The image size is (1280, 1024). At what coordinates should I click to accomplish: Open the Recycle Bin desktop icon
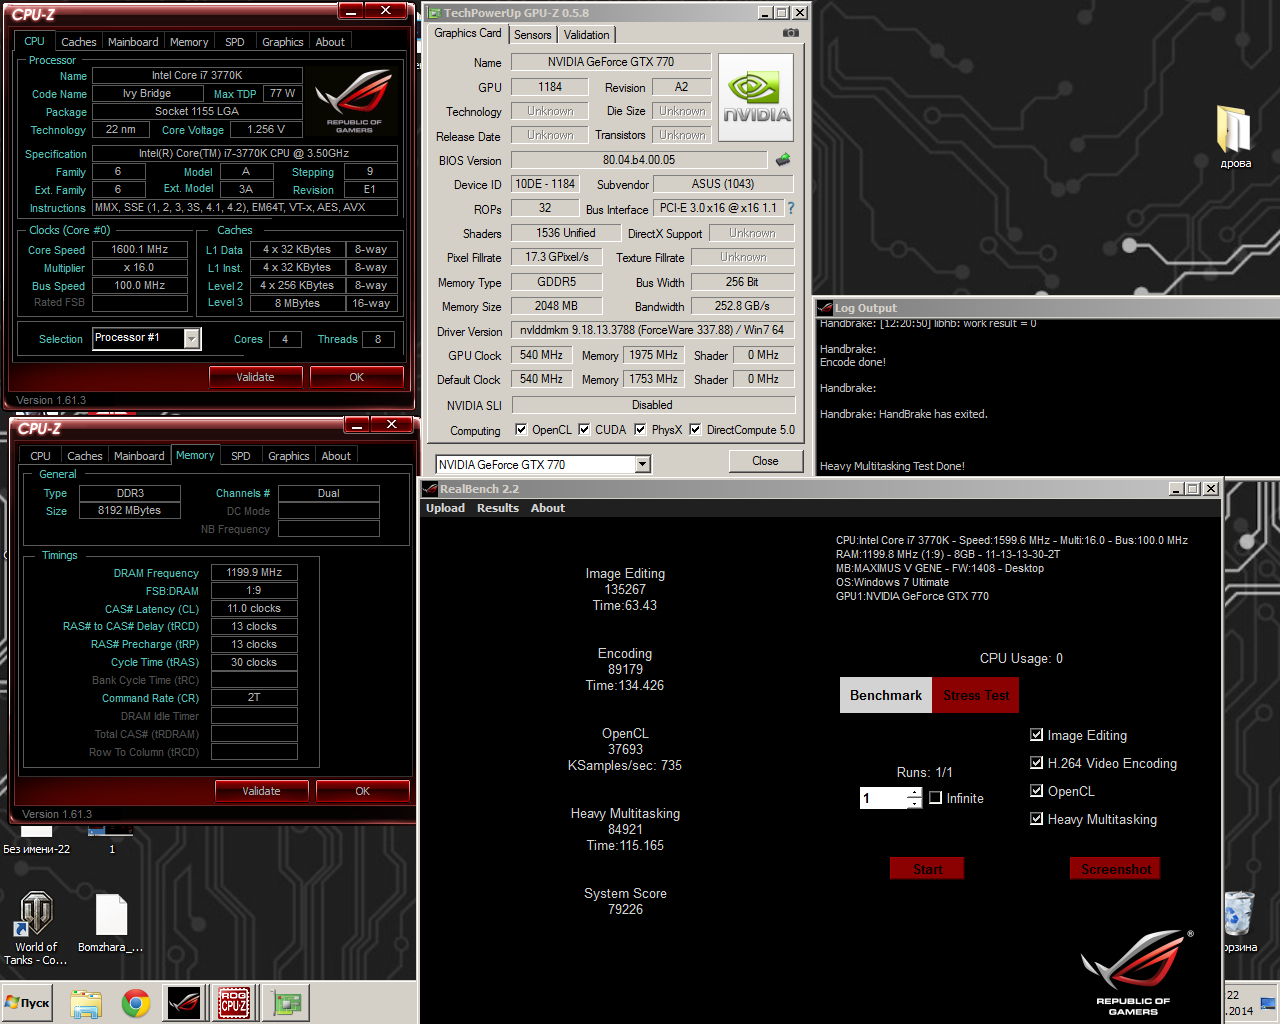(1238, 922)
